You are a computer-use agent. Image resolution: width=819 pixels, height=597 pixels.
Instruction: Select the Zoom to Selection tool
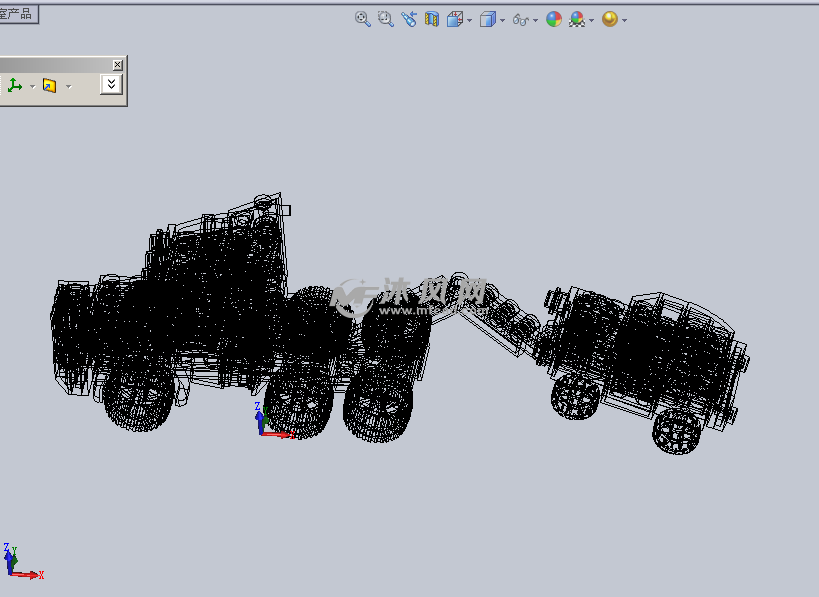pyautogui.click(x=410, y=19)
